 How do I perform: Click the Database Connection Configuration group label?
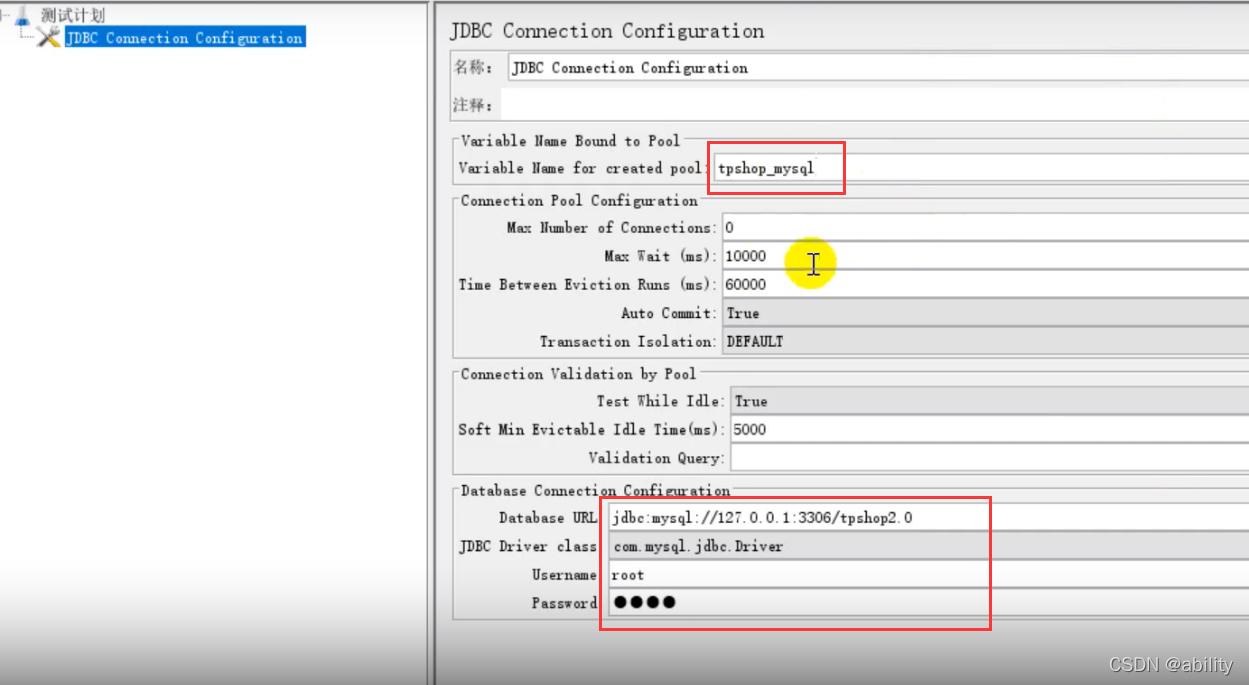[x=595, y=491]
